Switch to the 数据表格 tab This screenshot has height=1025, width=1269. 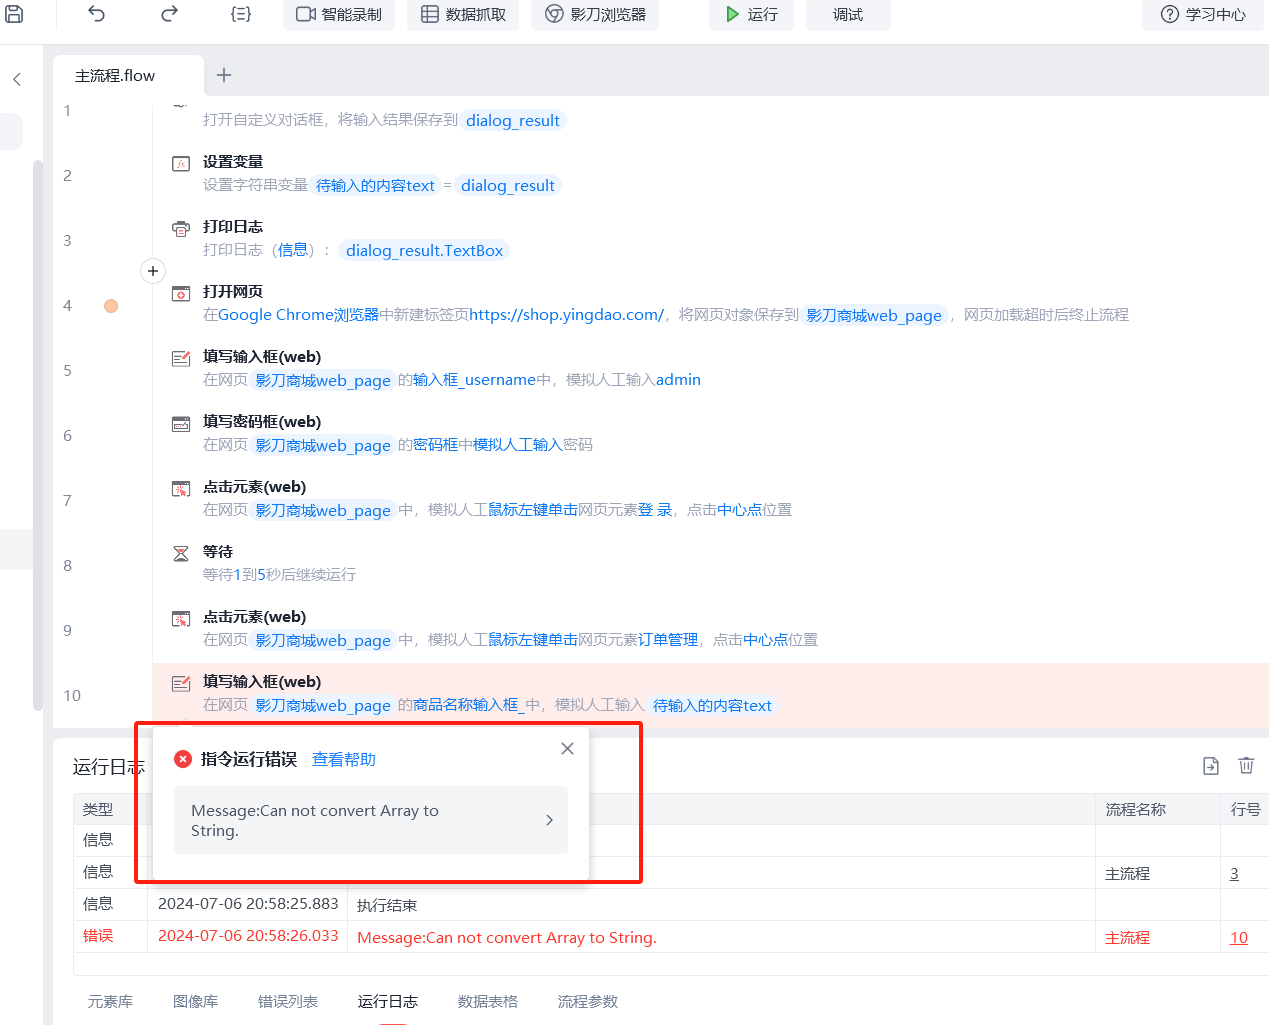coord(488,1001)
